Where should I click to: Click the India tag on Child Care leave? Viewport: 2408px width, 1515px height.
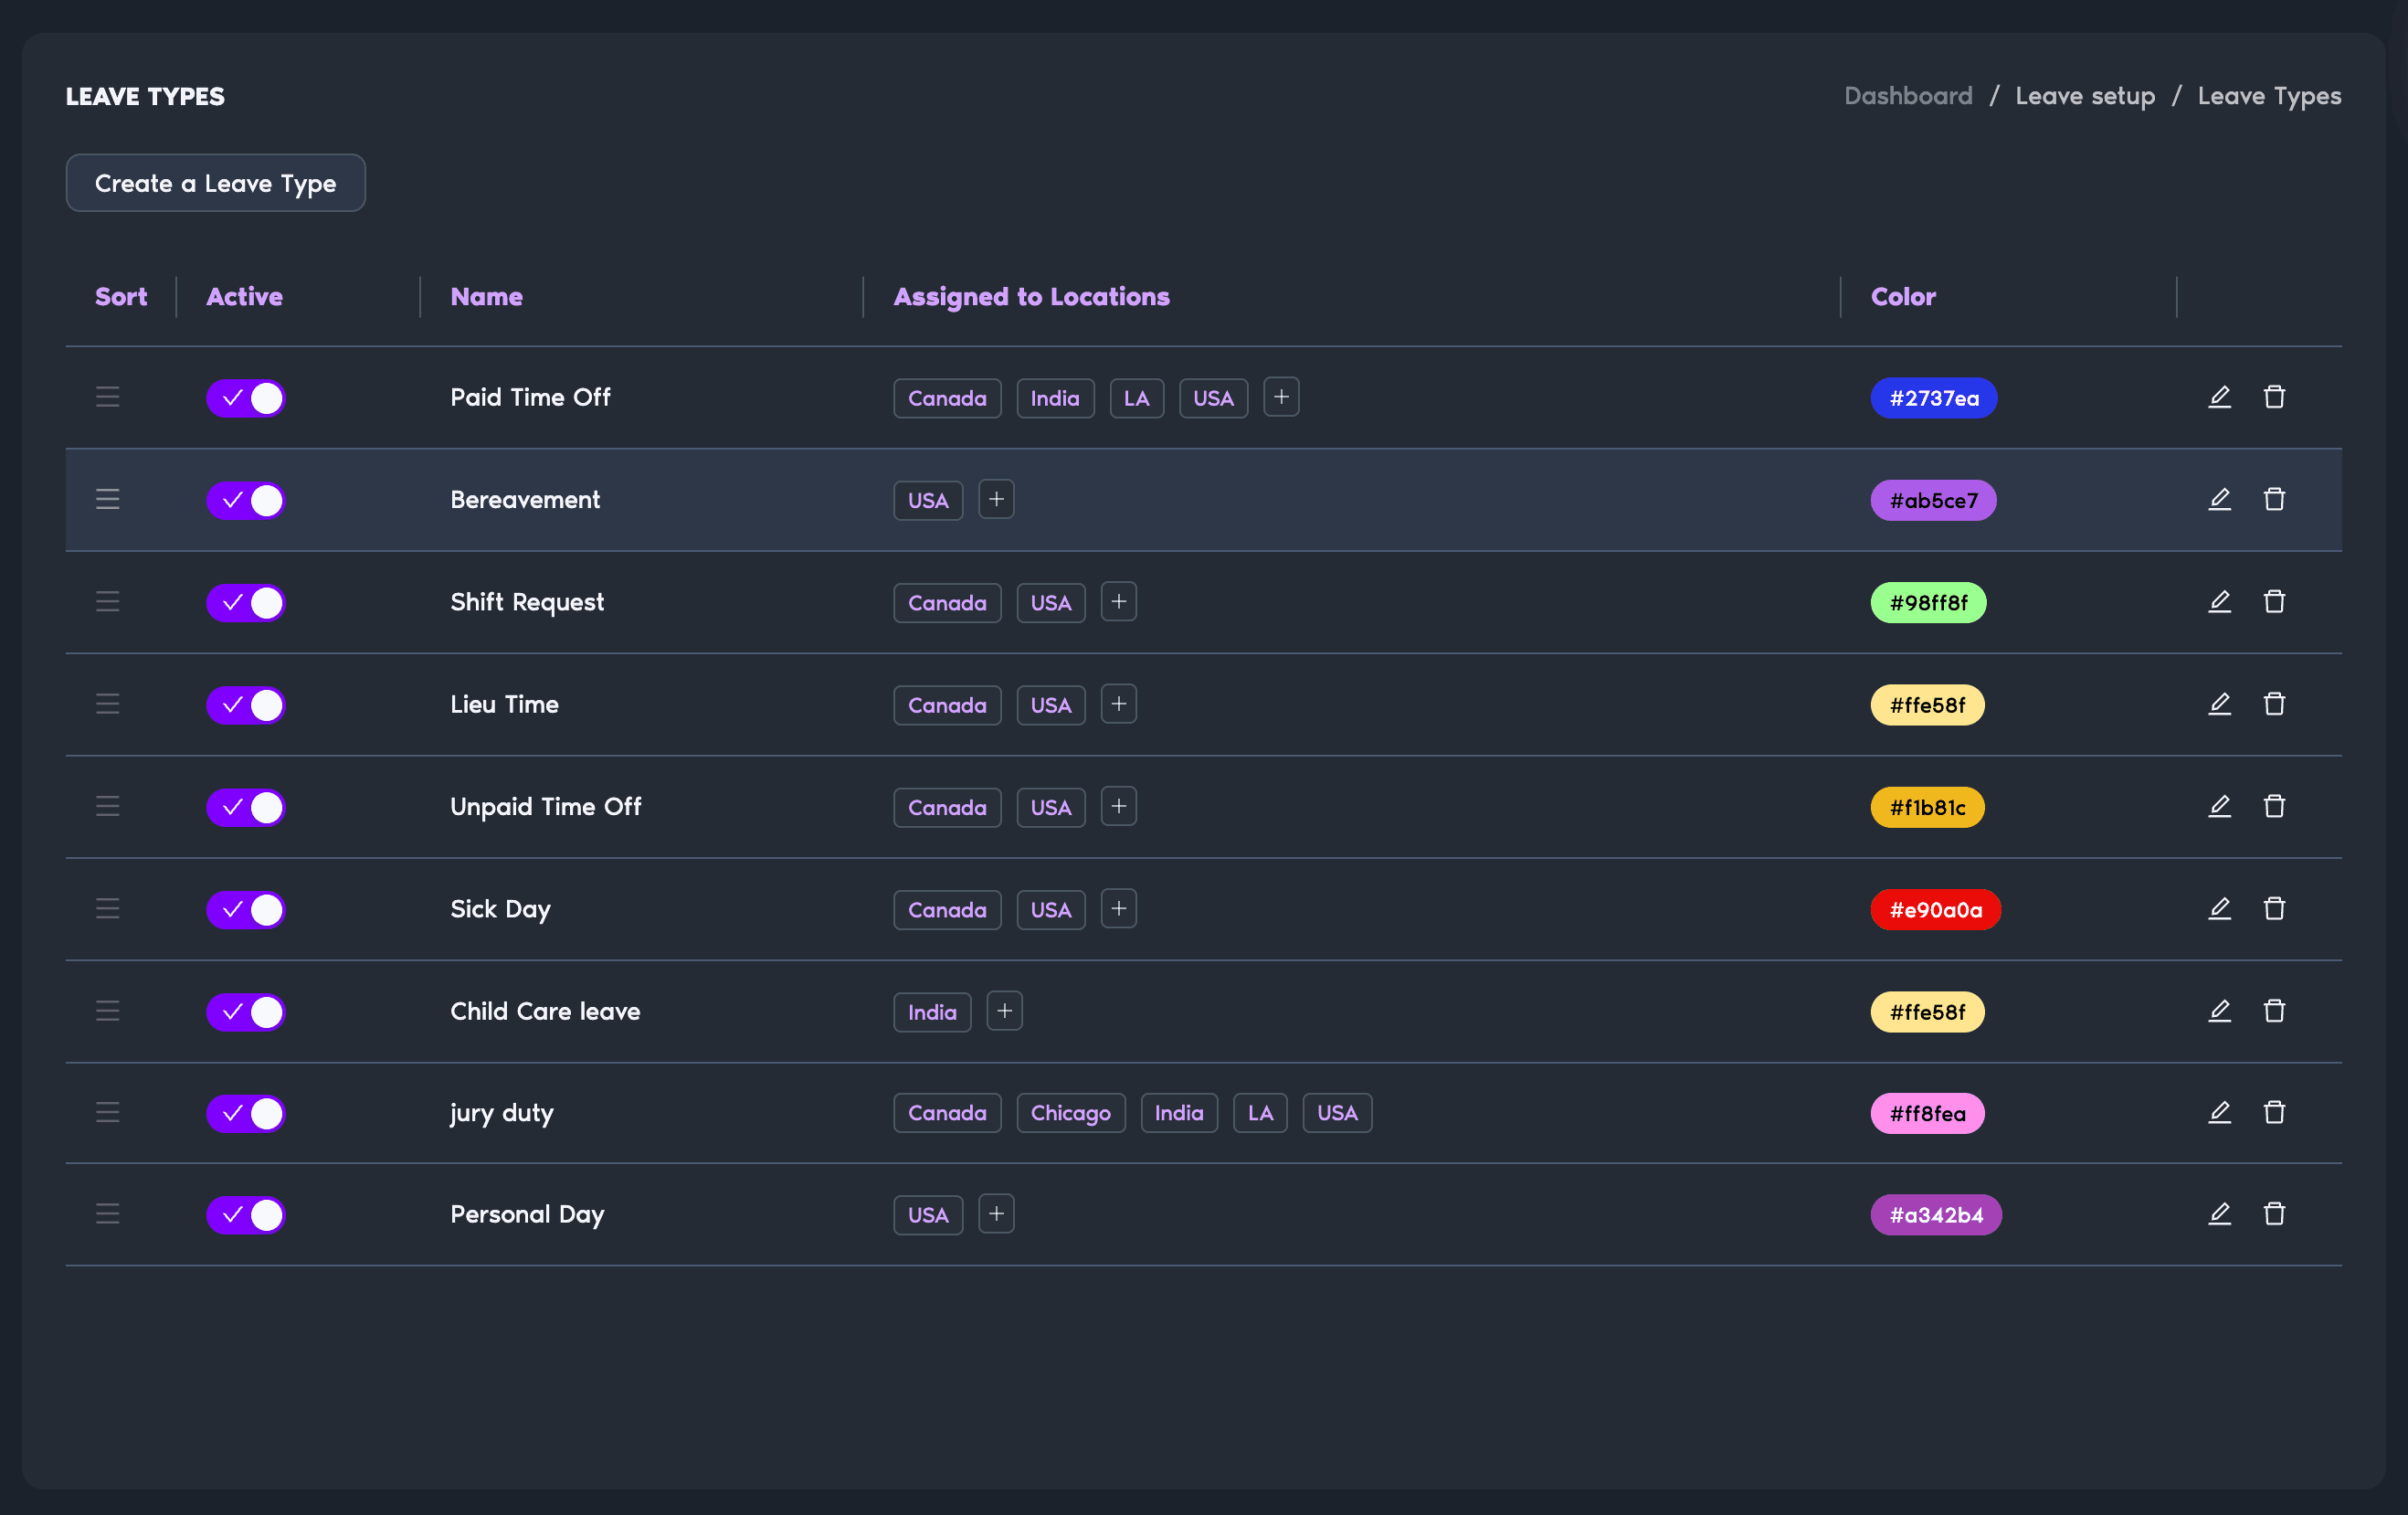click(932, 1012)
